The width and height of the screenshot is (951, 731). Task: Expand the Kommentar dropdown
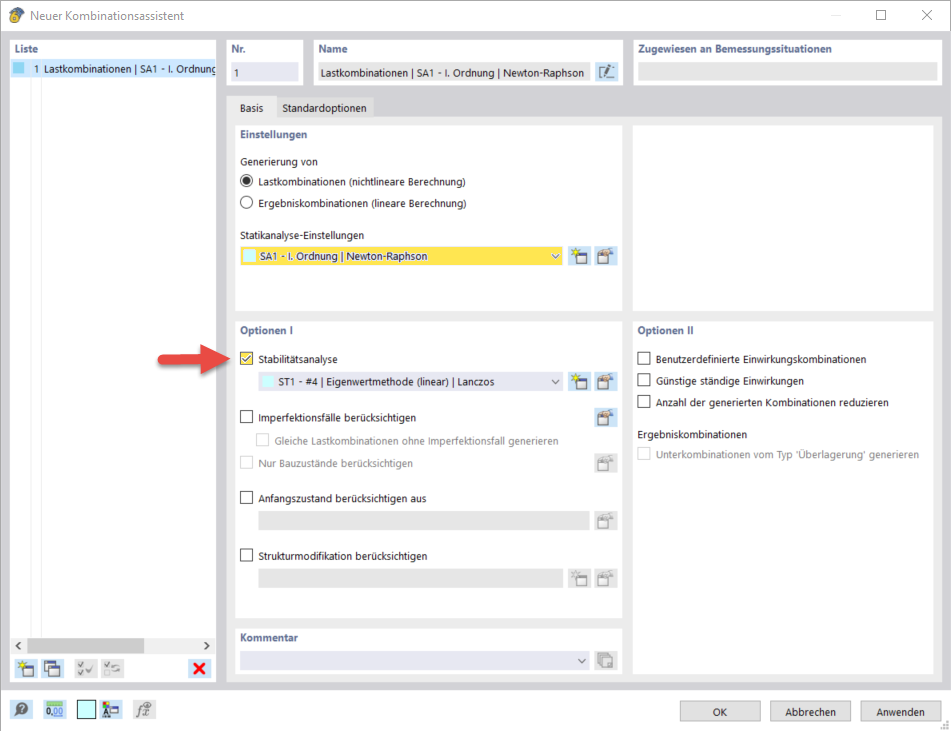click(x=580, y=660)
